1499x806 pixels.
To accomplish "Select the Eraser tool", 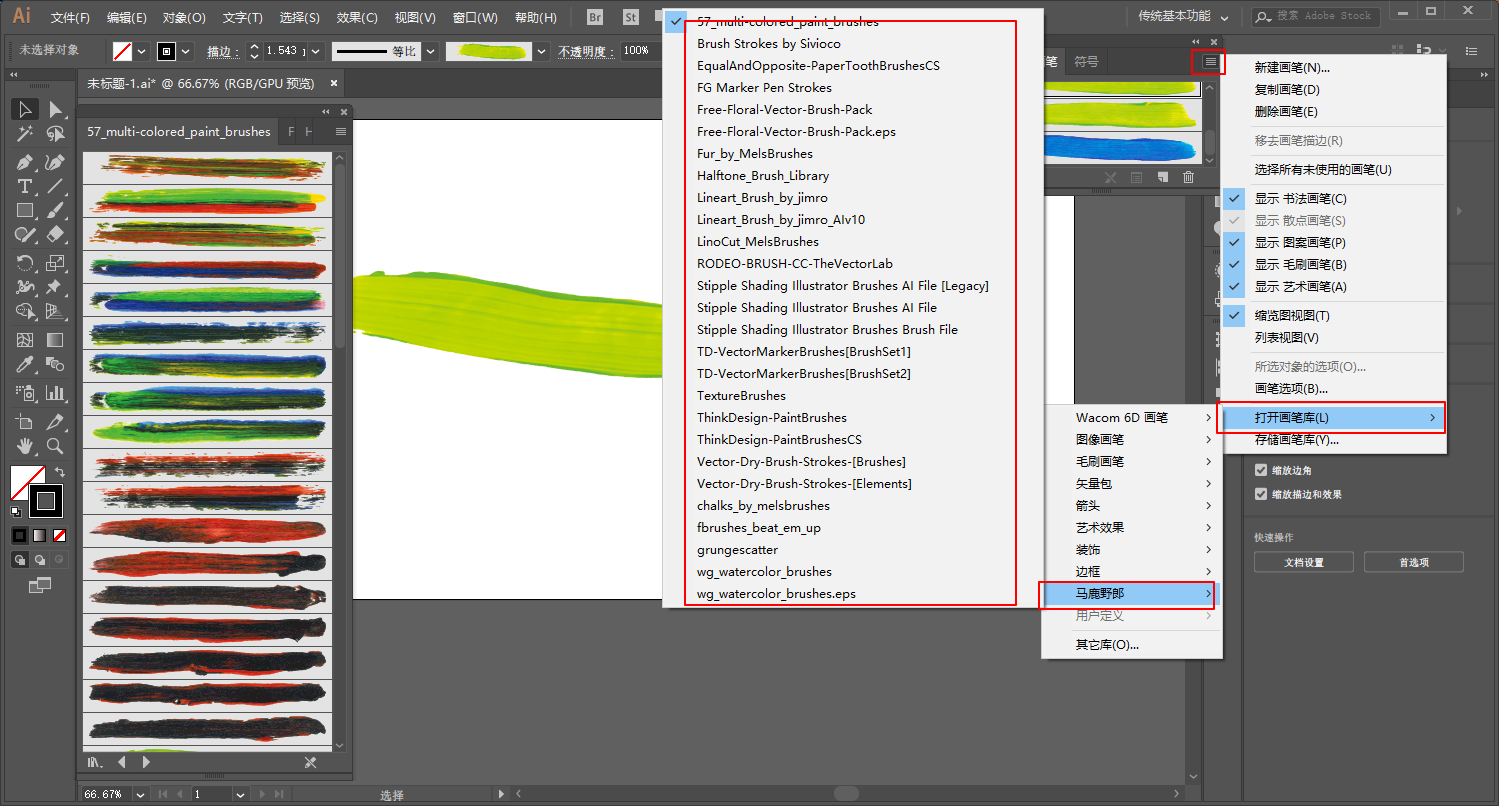I will (x=55, y=234).
